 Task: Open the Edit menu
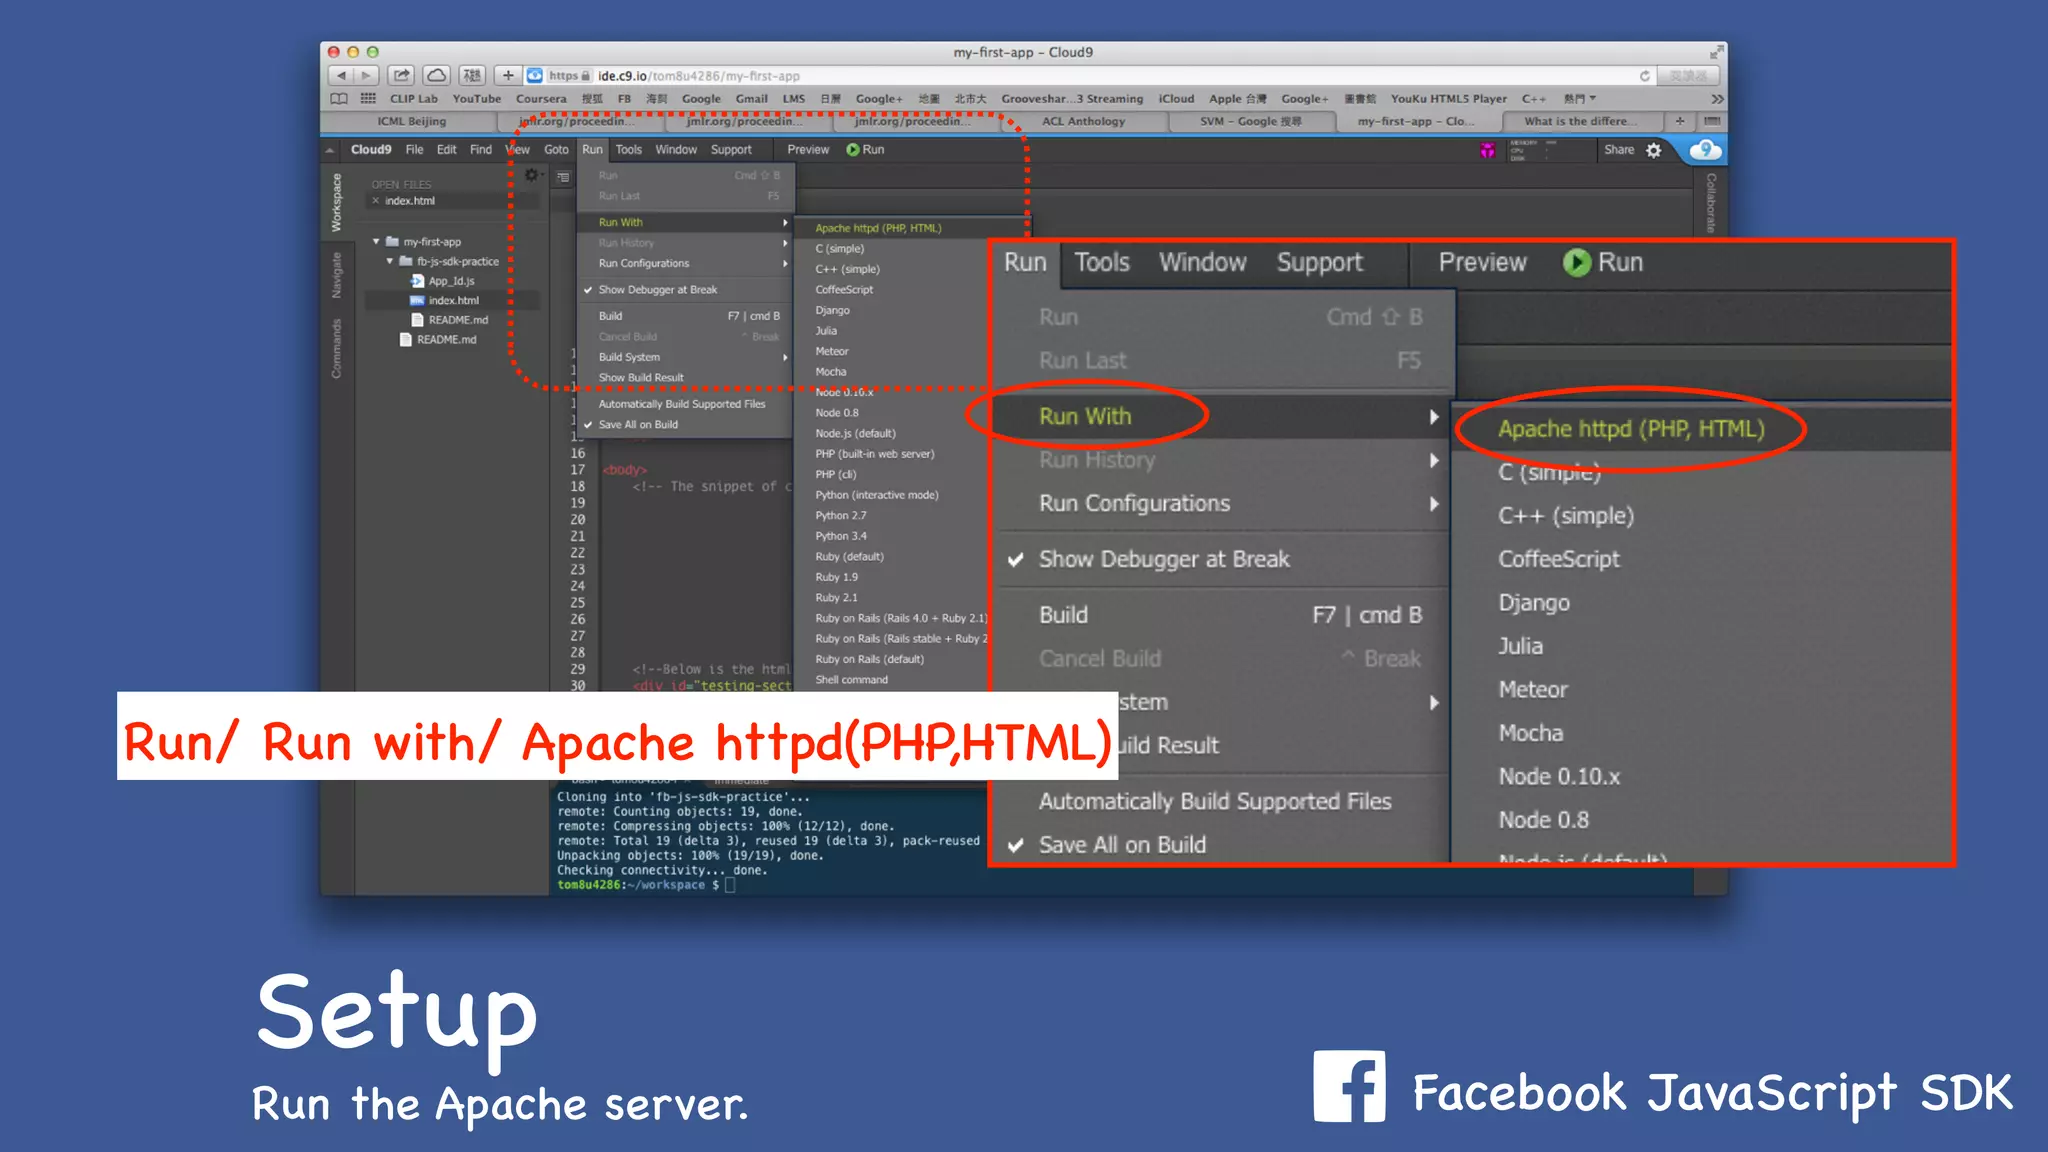[446, 150]
